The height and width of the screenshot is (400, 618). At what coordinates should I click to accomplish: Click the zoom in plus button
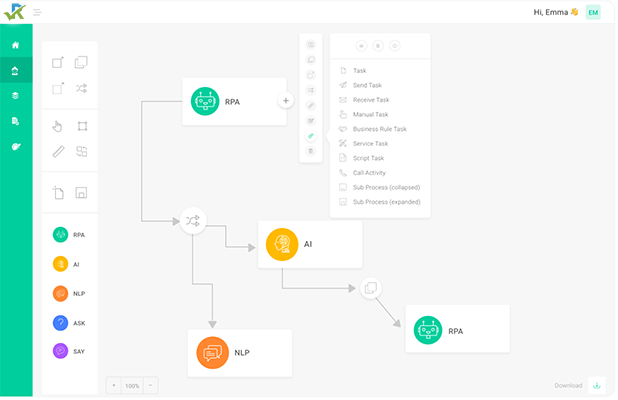pos(113,385)
